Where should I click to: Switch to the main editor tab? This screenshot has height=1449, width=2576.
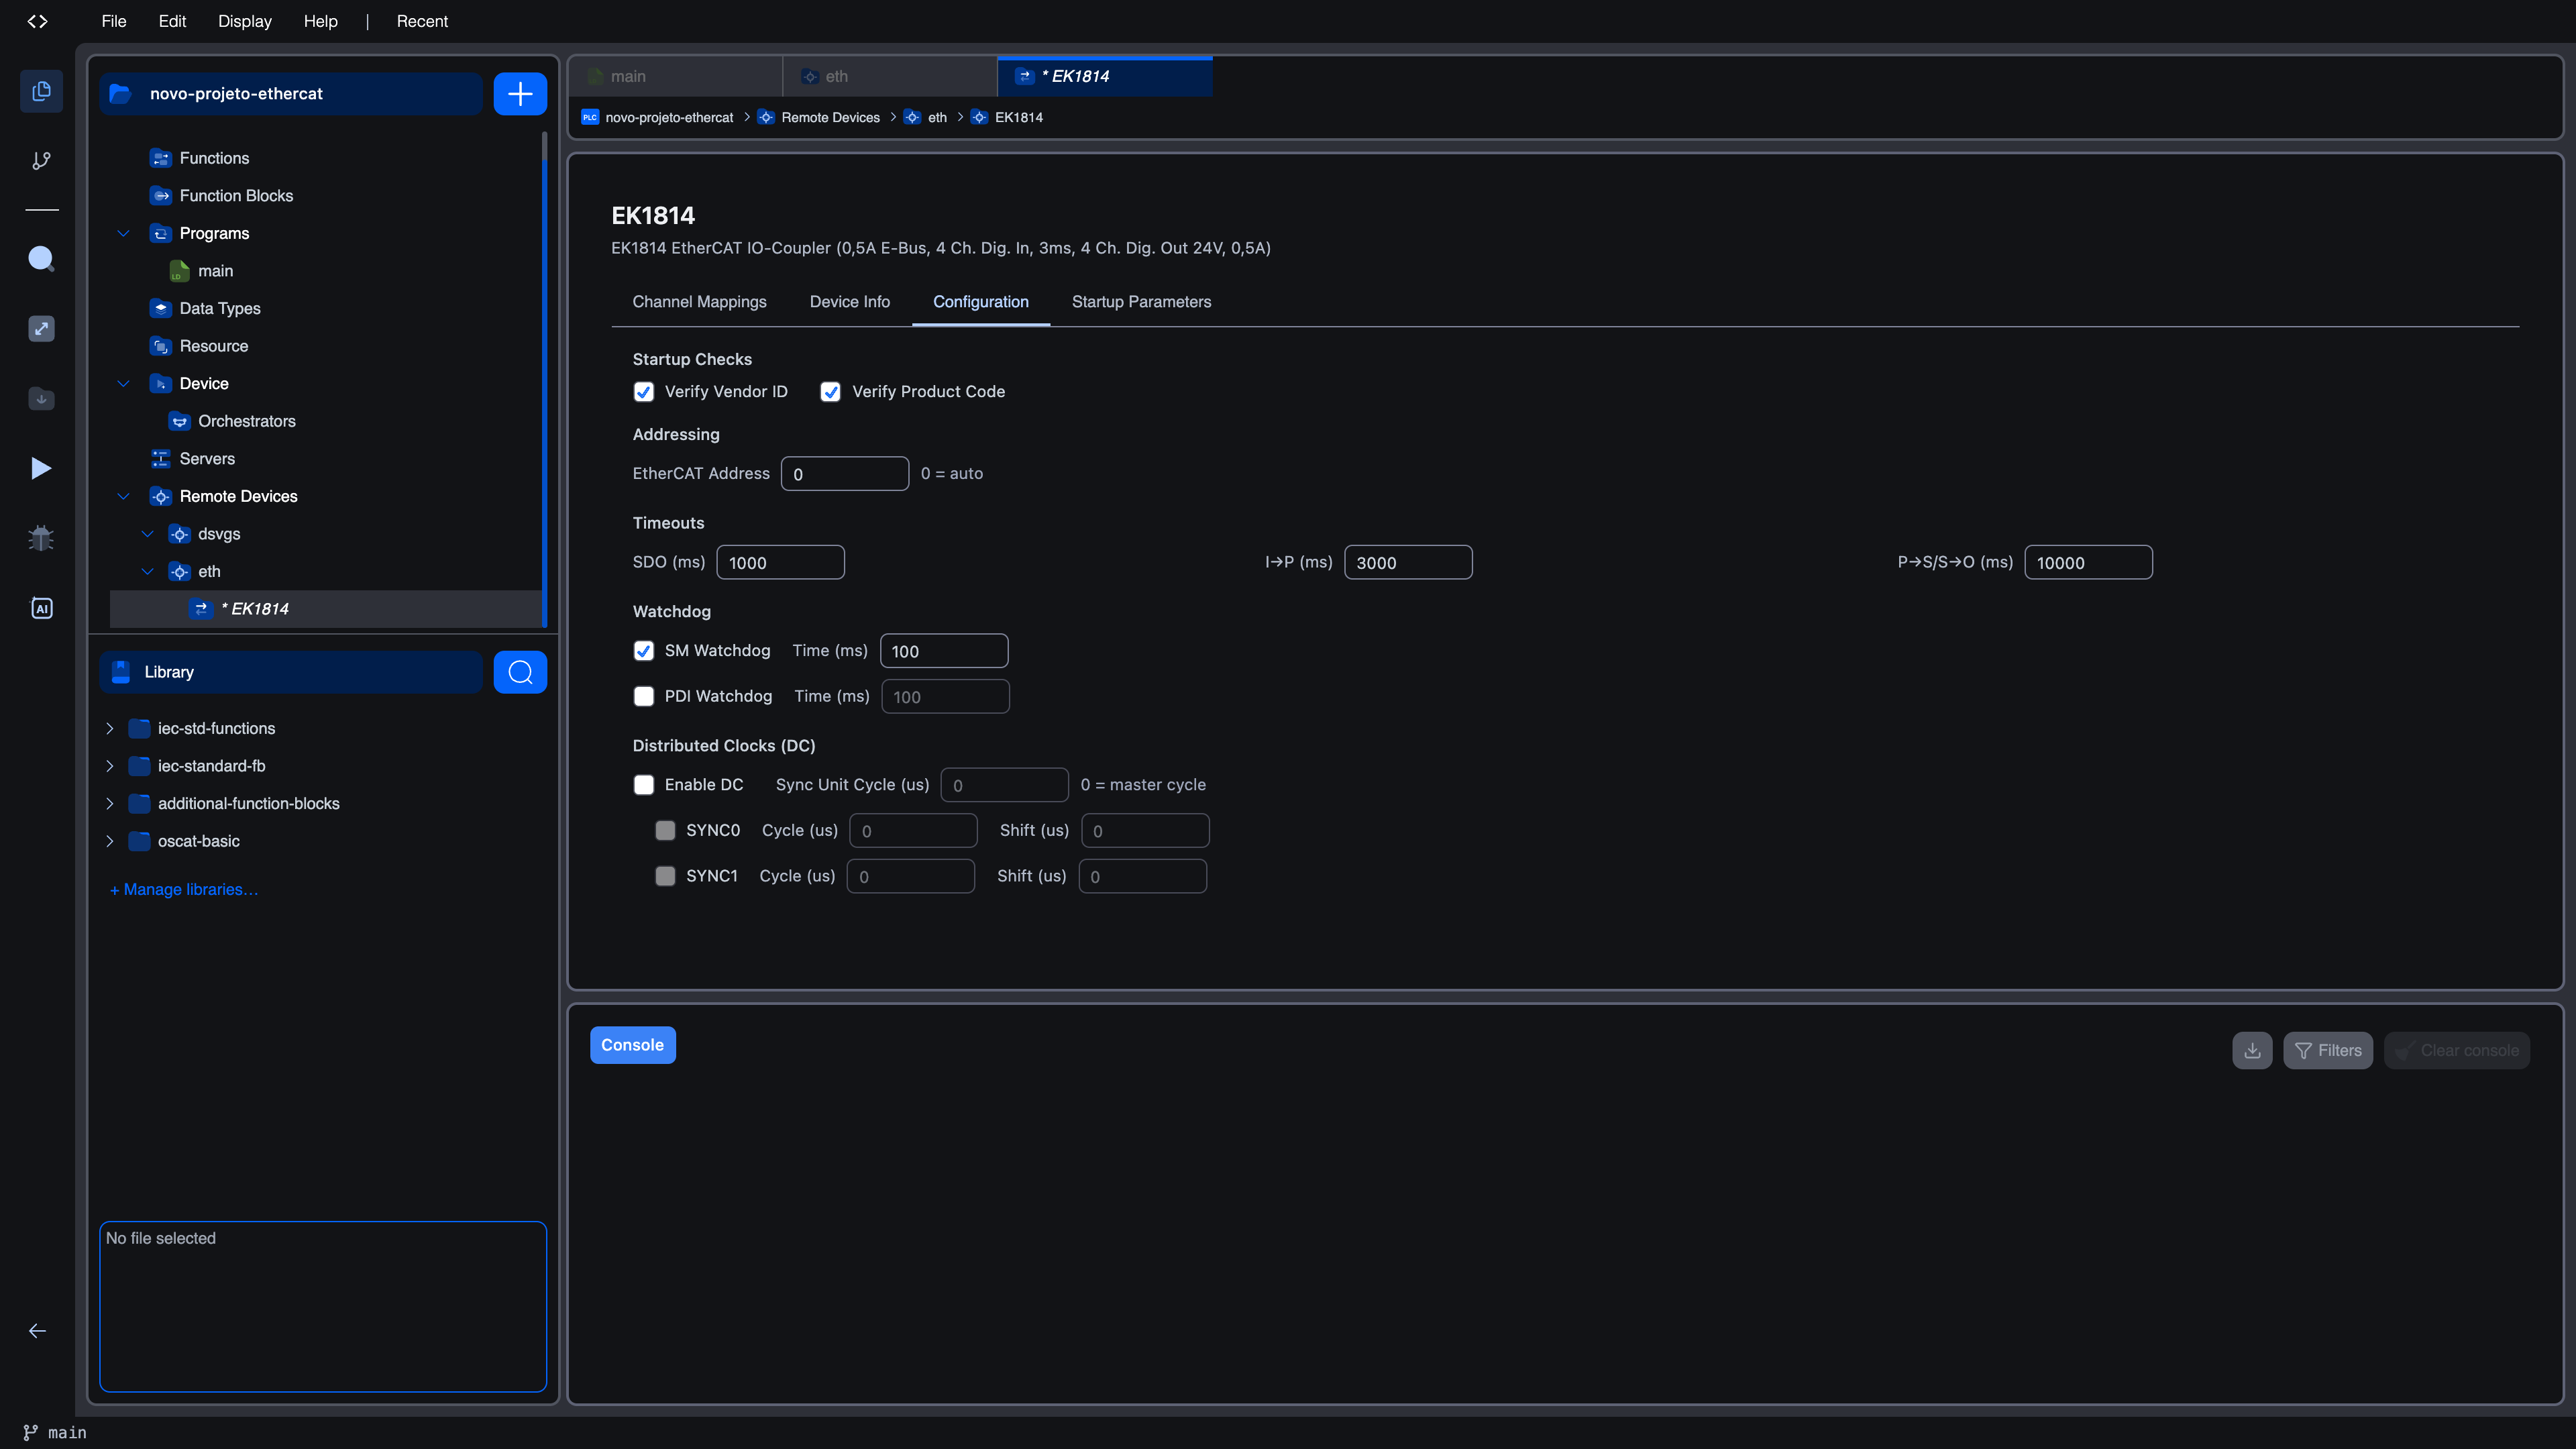point(676,76)
